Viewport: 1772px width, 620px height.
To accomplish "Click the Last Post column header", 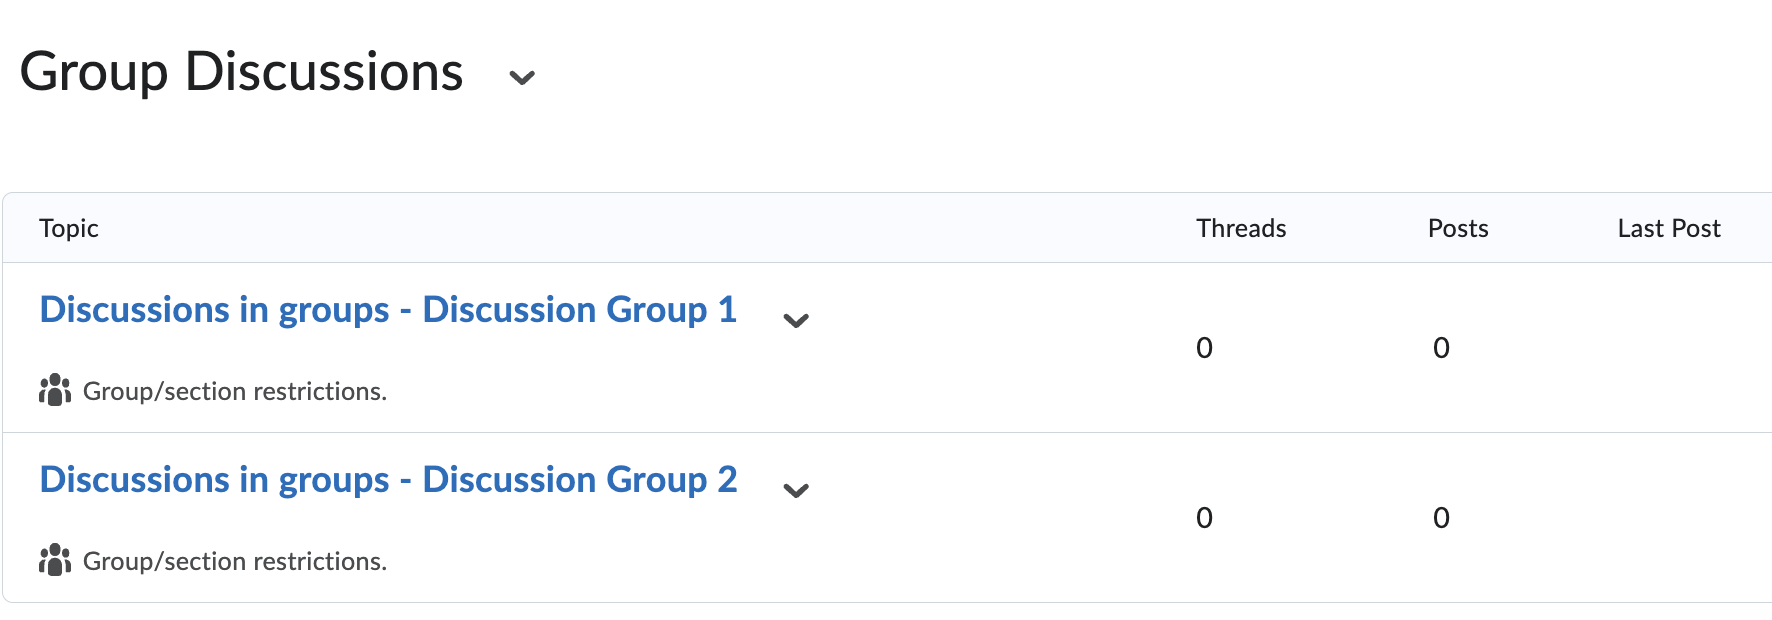I will tap(1668, 228).
